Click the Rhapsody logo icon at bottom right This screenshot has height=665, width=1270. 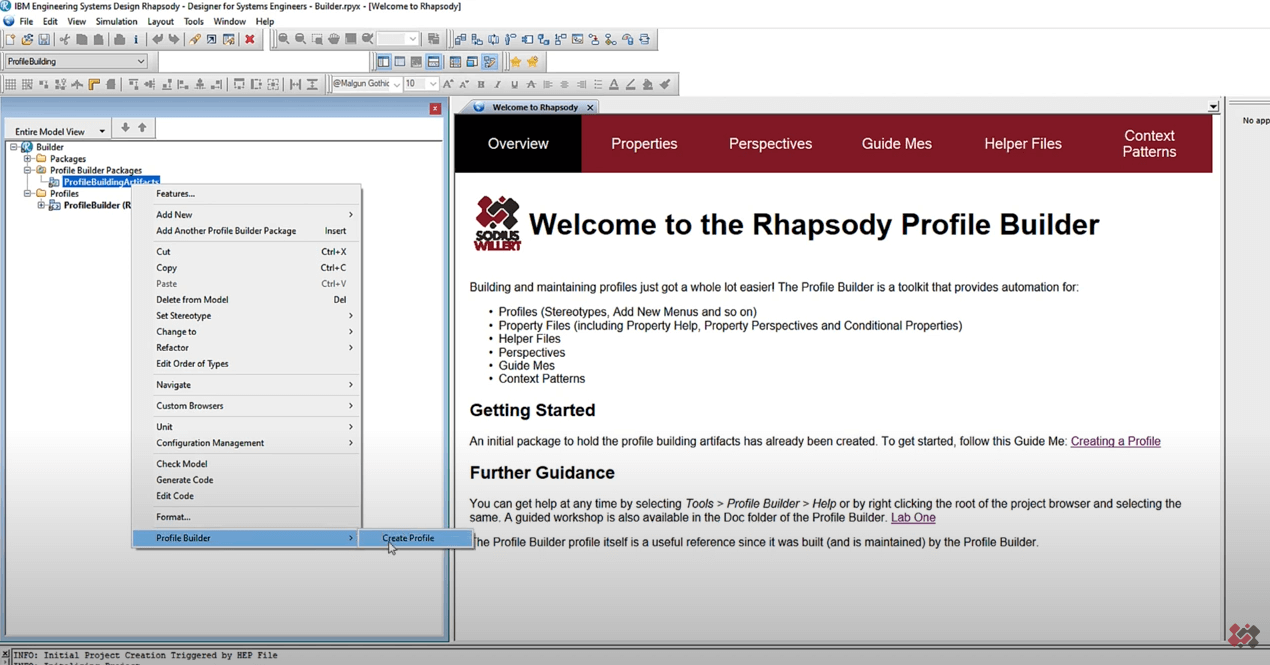tap(1244, 634)
